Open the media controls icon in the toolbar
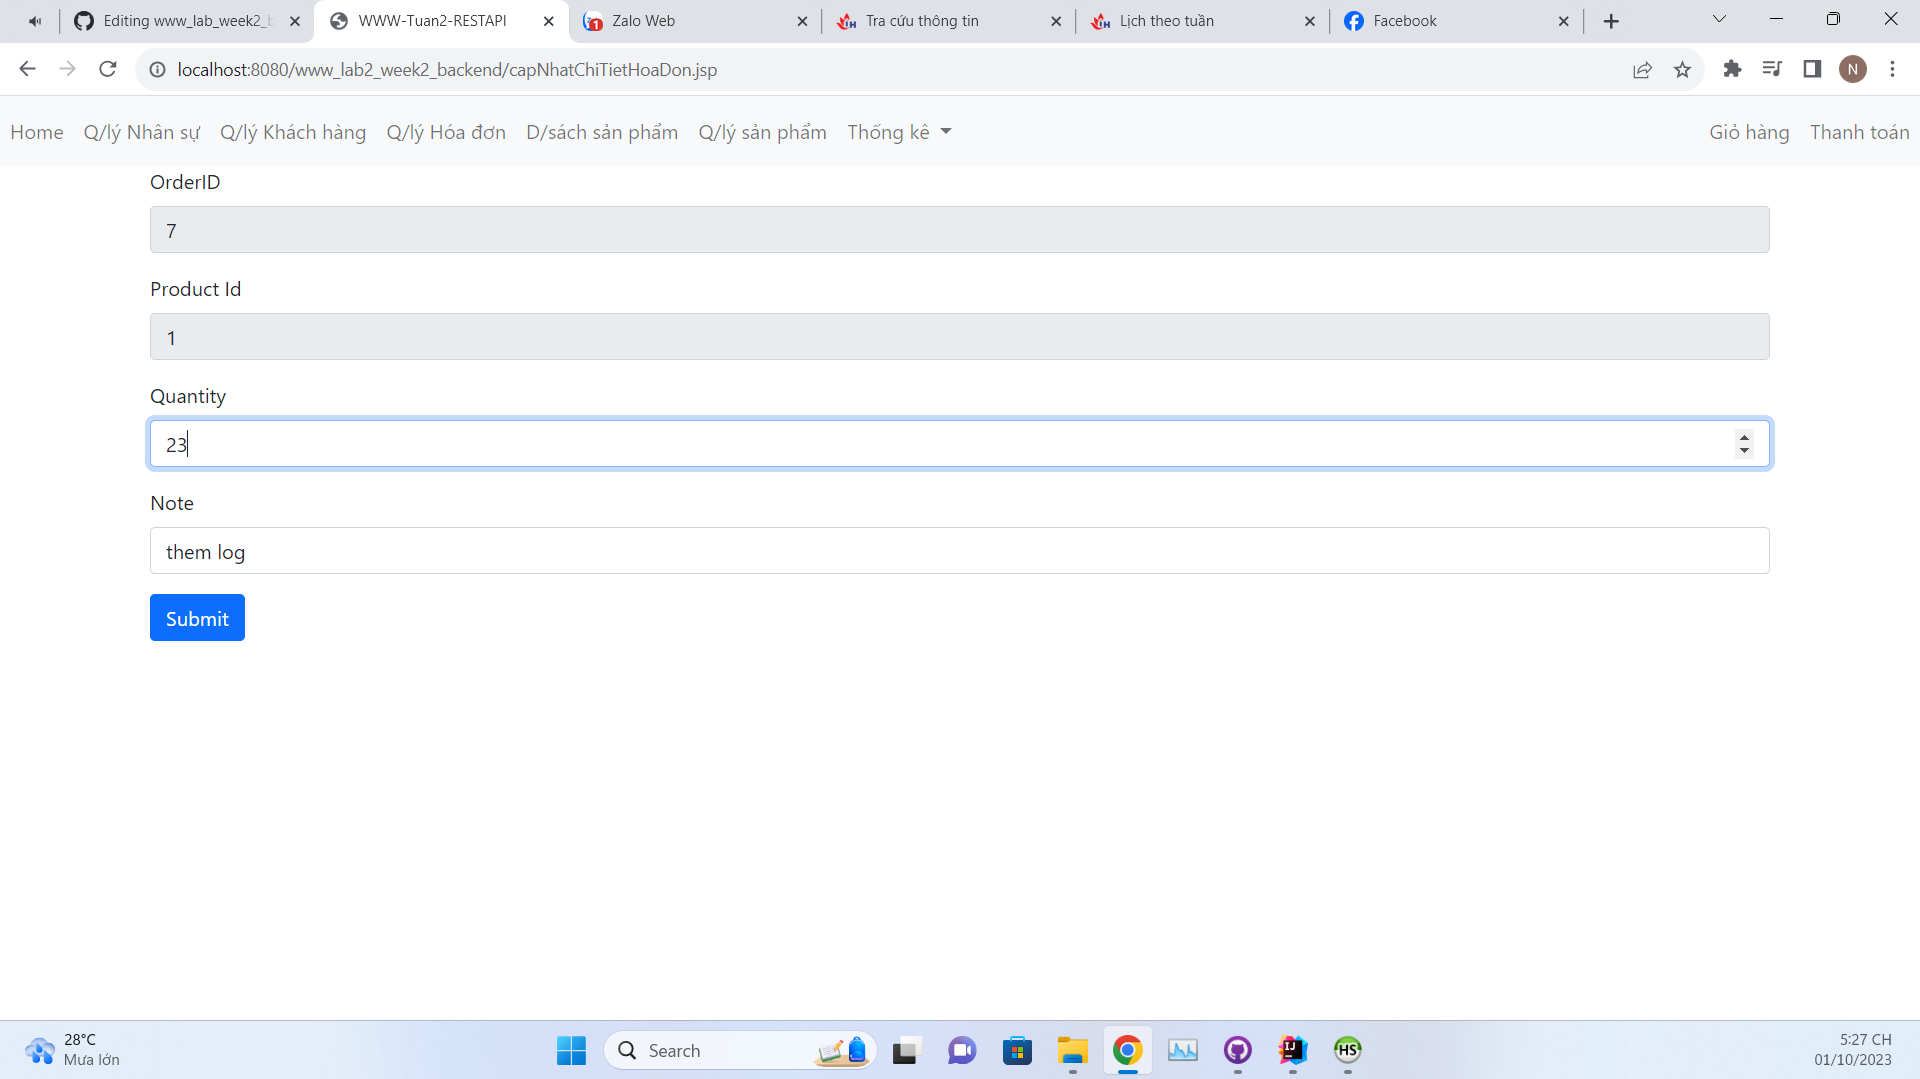Viewport: 1920px width, 1079px height. tap(1773, 69)
